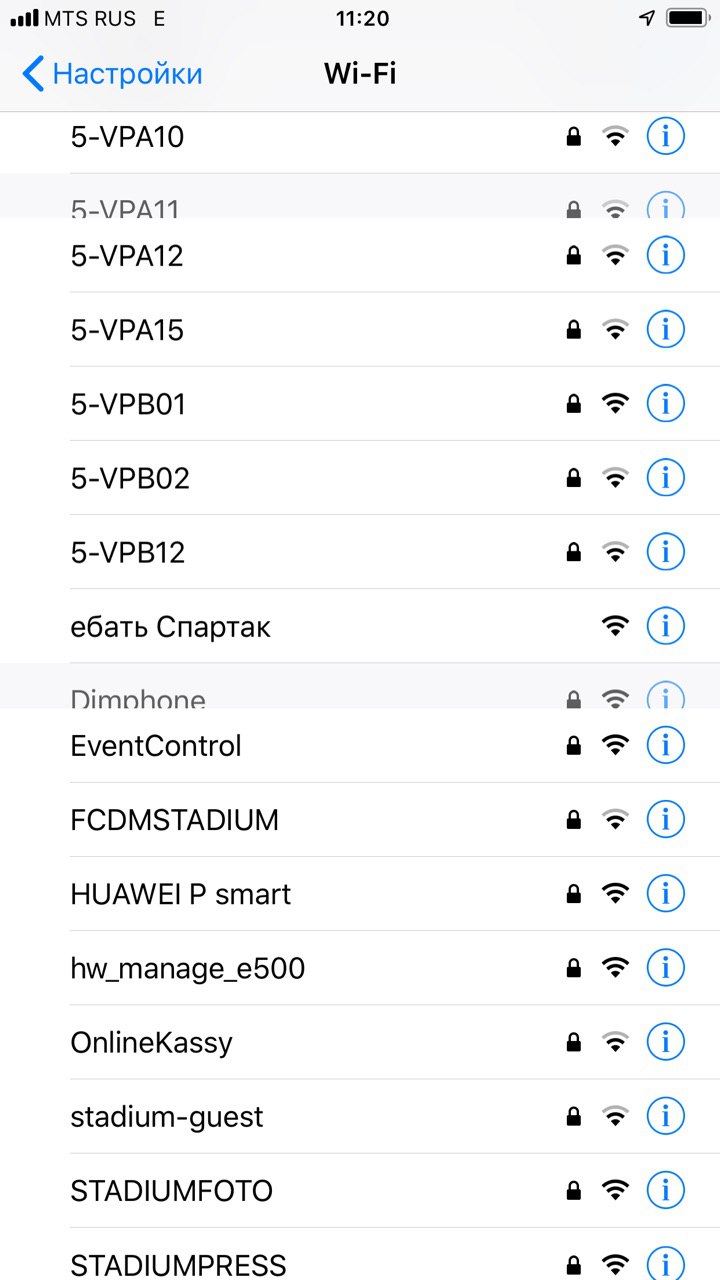Screen dimensions: 720x1280
Task: Join open network ебать Спартак
Action: [171, 627]
